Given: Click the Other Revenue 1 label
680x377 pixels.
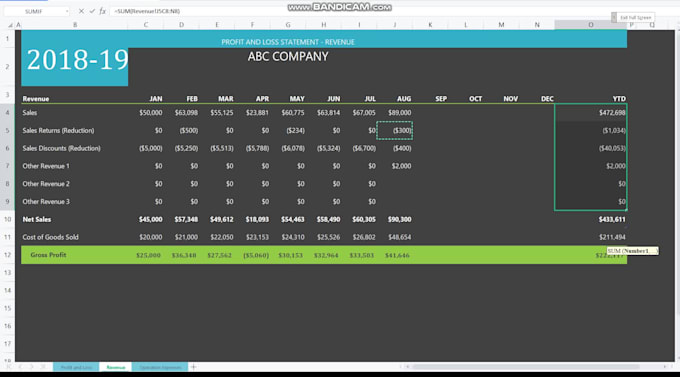Looking at the screenshot, I should point(46,166).
